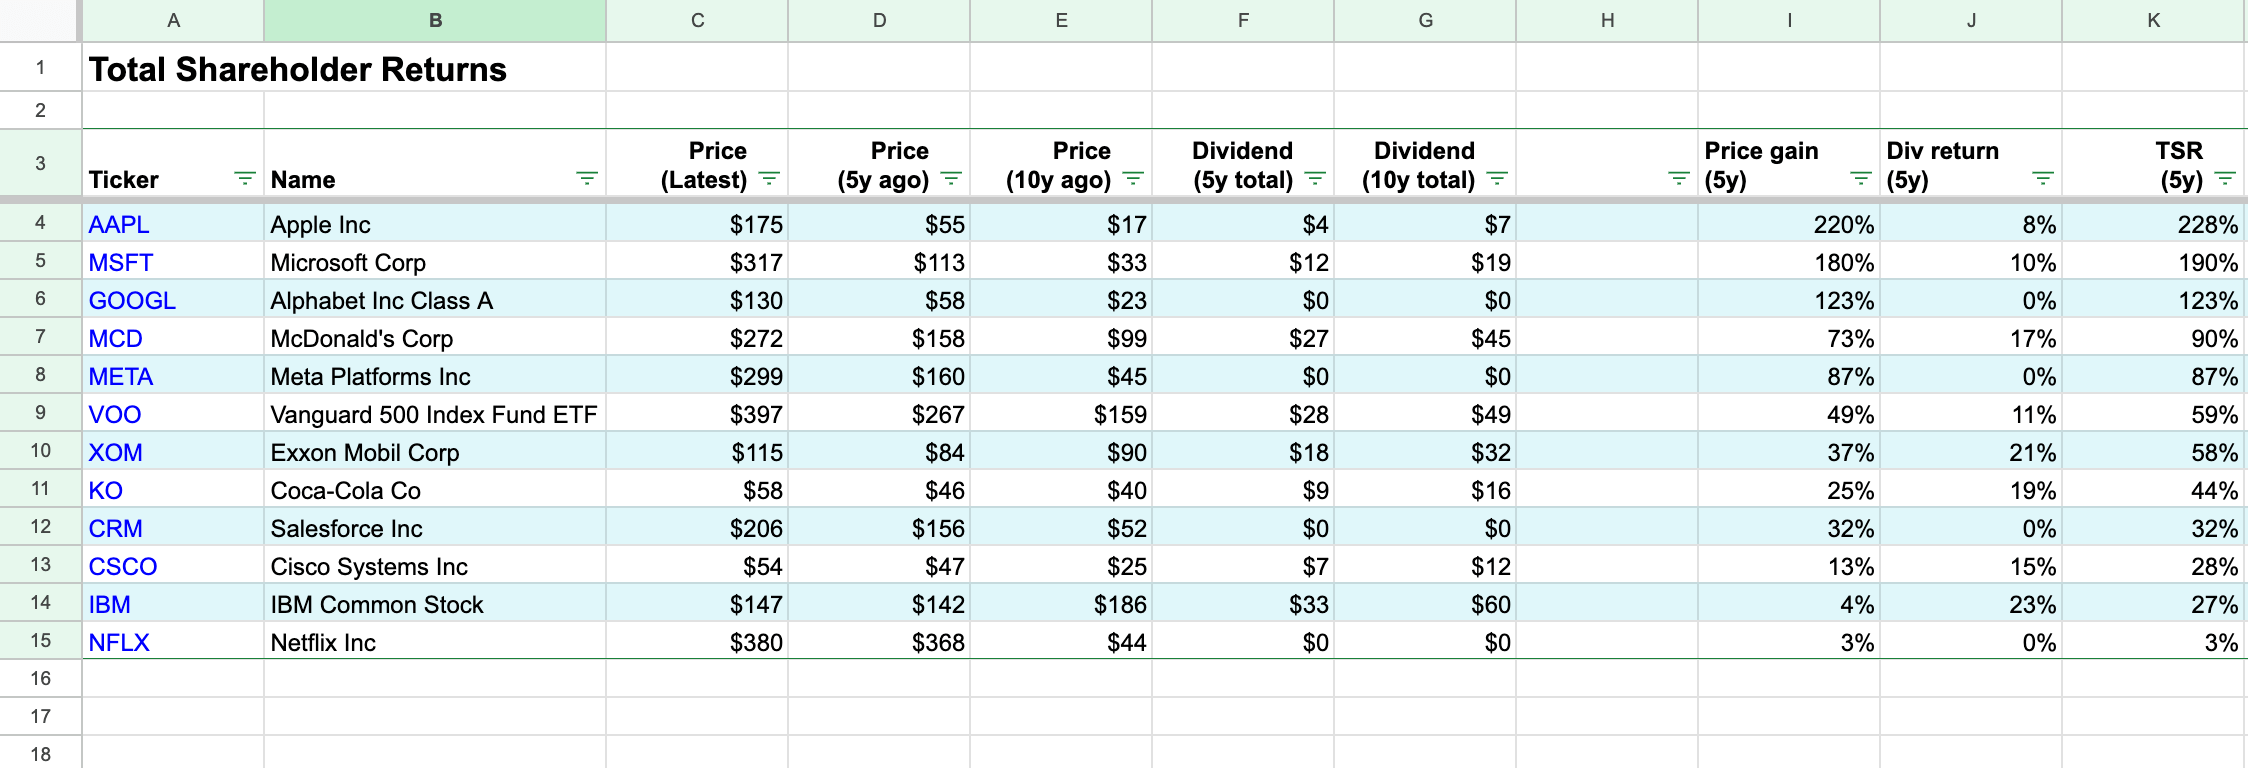
Task: Open the Dividend (10y total) filter icon
Action: [x=1497, y=179]
